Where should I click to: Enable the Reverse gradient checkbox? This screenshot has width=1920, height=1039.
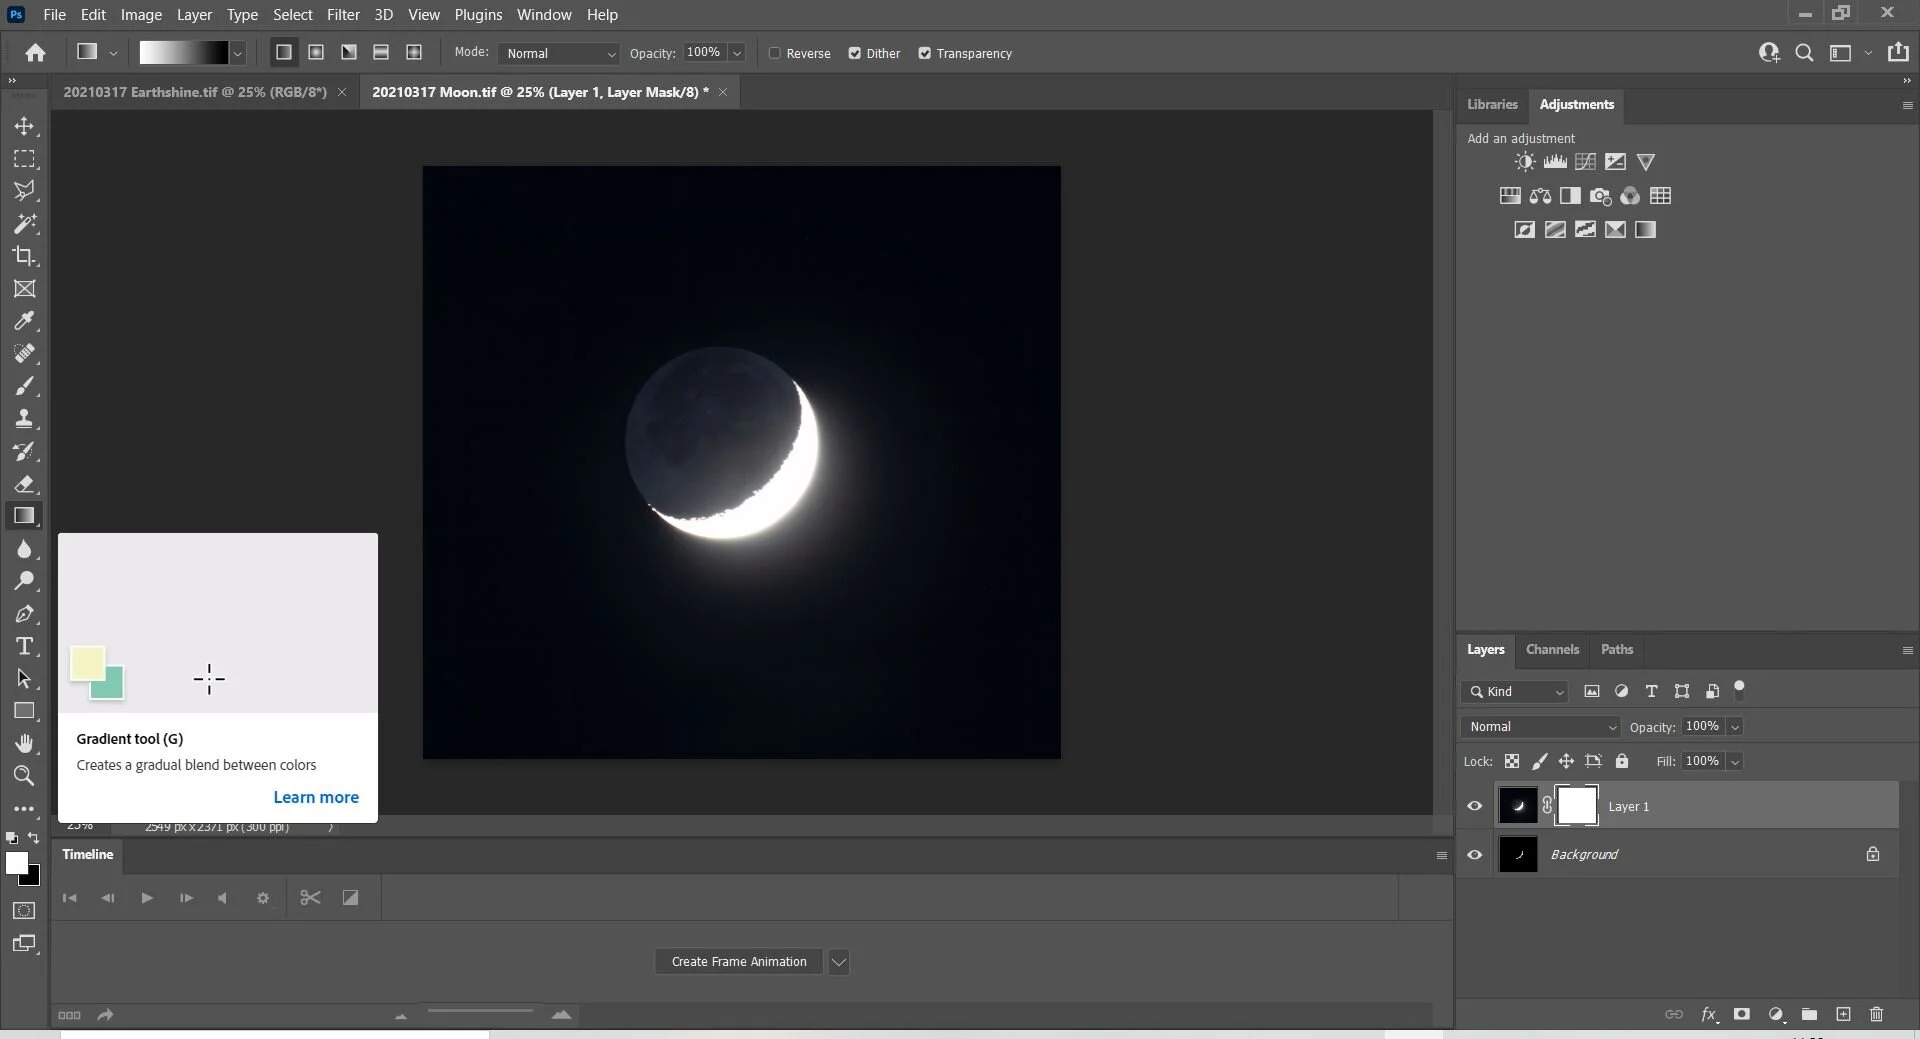[777, 53]
